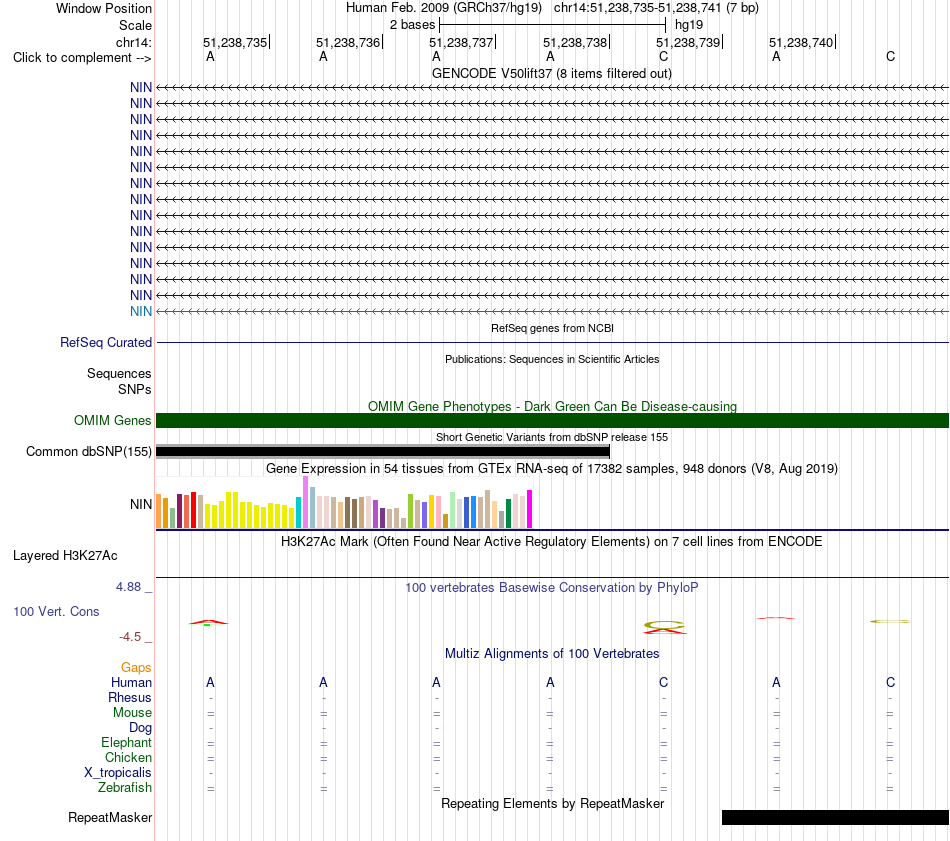Click position marker 51,238,735 on ruler
Viewport: 950px width, 841px height.
pyautogui.click(x=236, y=42)
